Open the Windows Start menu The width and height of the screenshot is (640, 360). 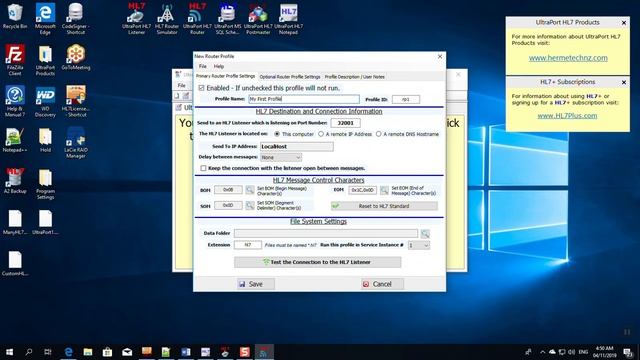[9, 352]
